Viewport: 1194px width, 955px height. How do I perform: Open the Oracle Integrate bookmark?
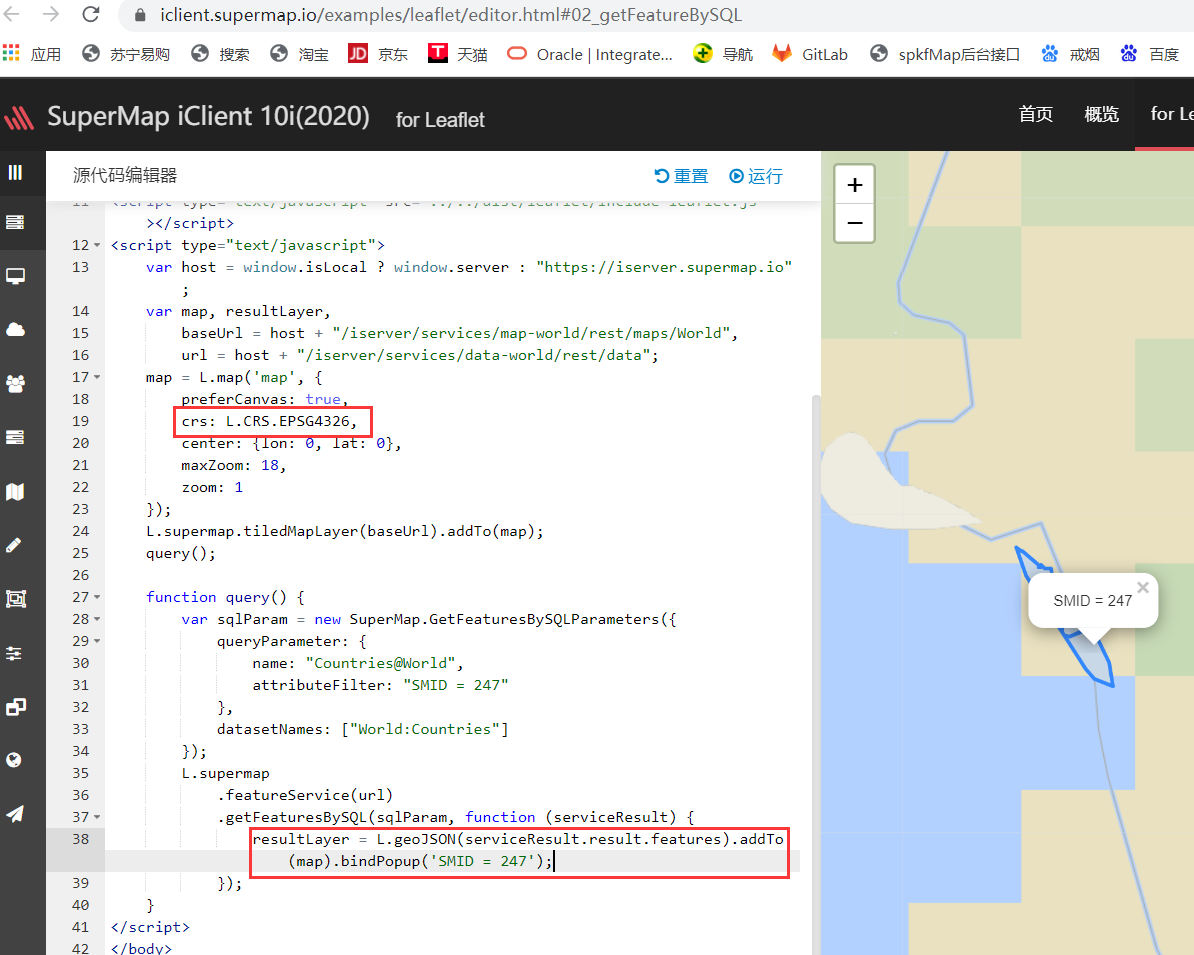590,54
